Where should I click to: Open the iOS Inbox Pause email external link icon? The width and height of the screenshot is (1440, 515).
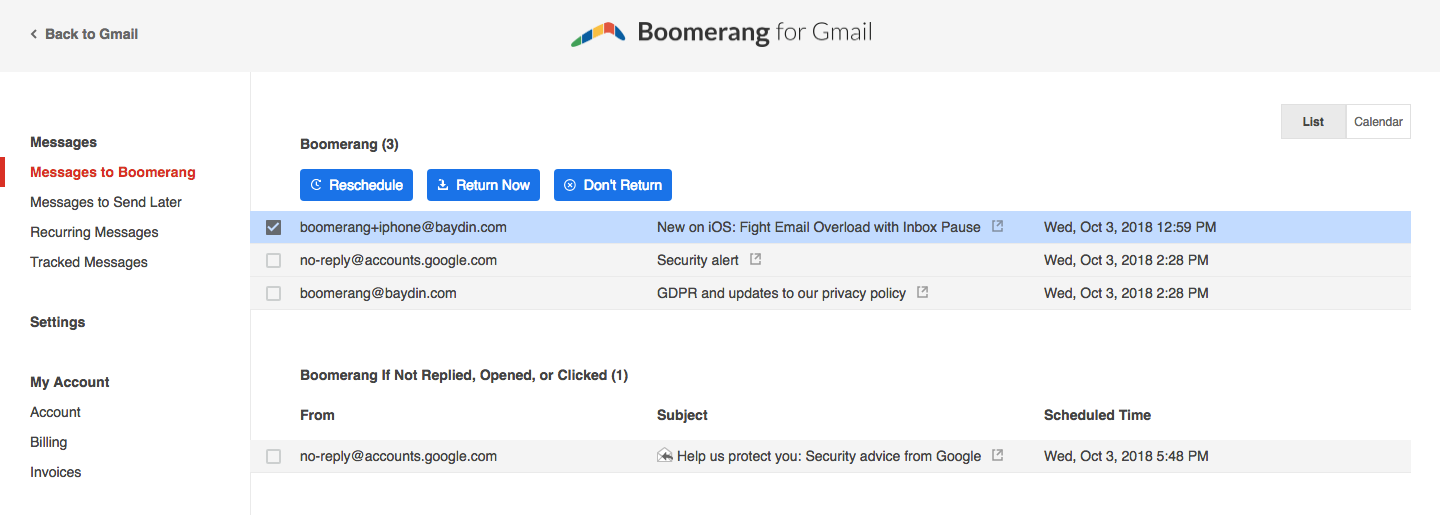point(997,227)
